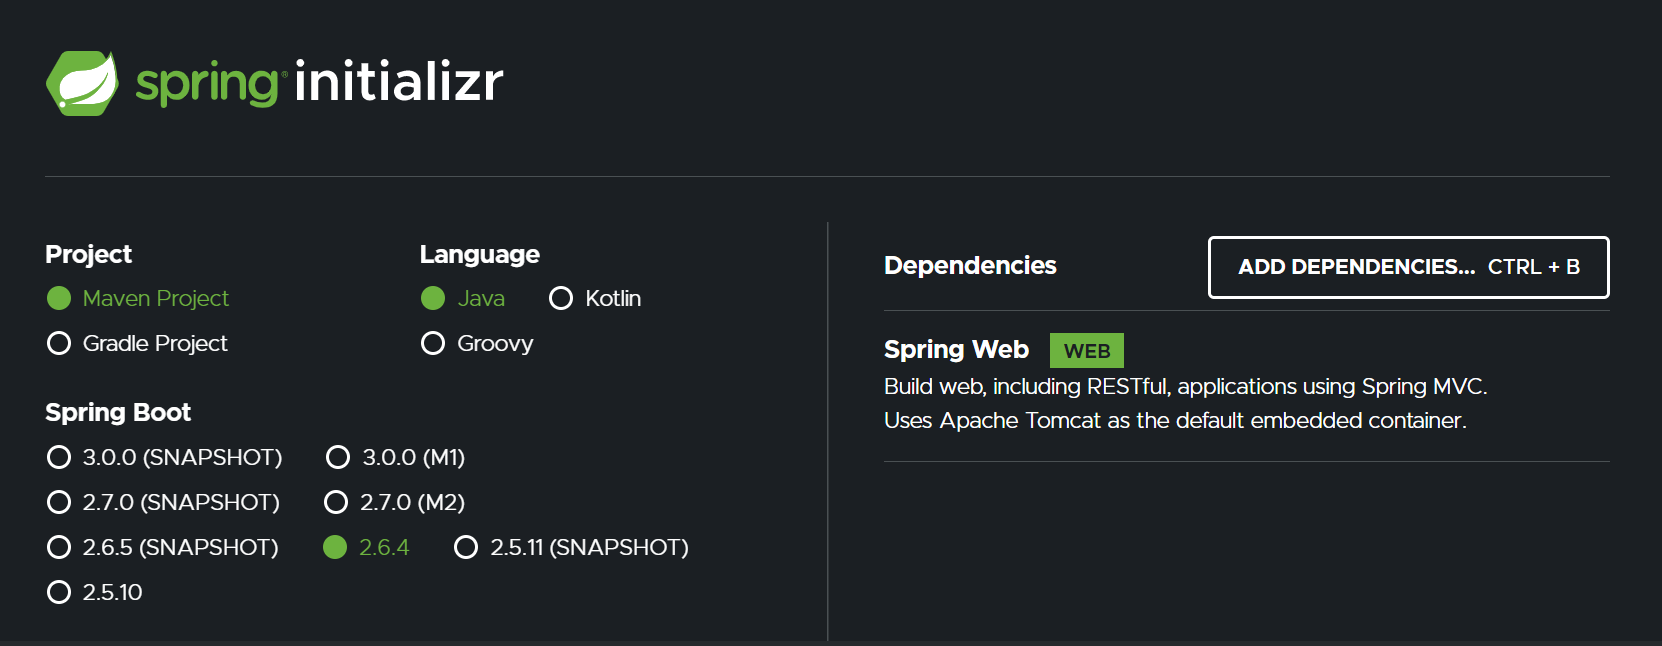Viewport: 1662px width, 646px height.
Task: Select Spring Boot 2.7.0 (M2)
Action: [x=395, y=502]
